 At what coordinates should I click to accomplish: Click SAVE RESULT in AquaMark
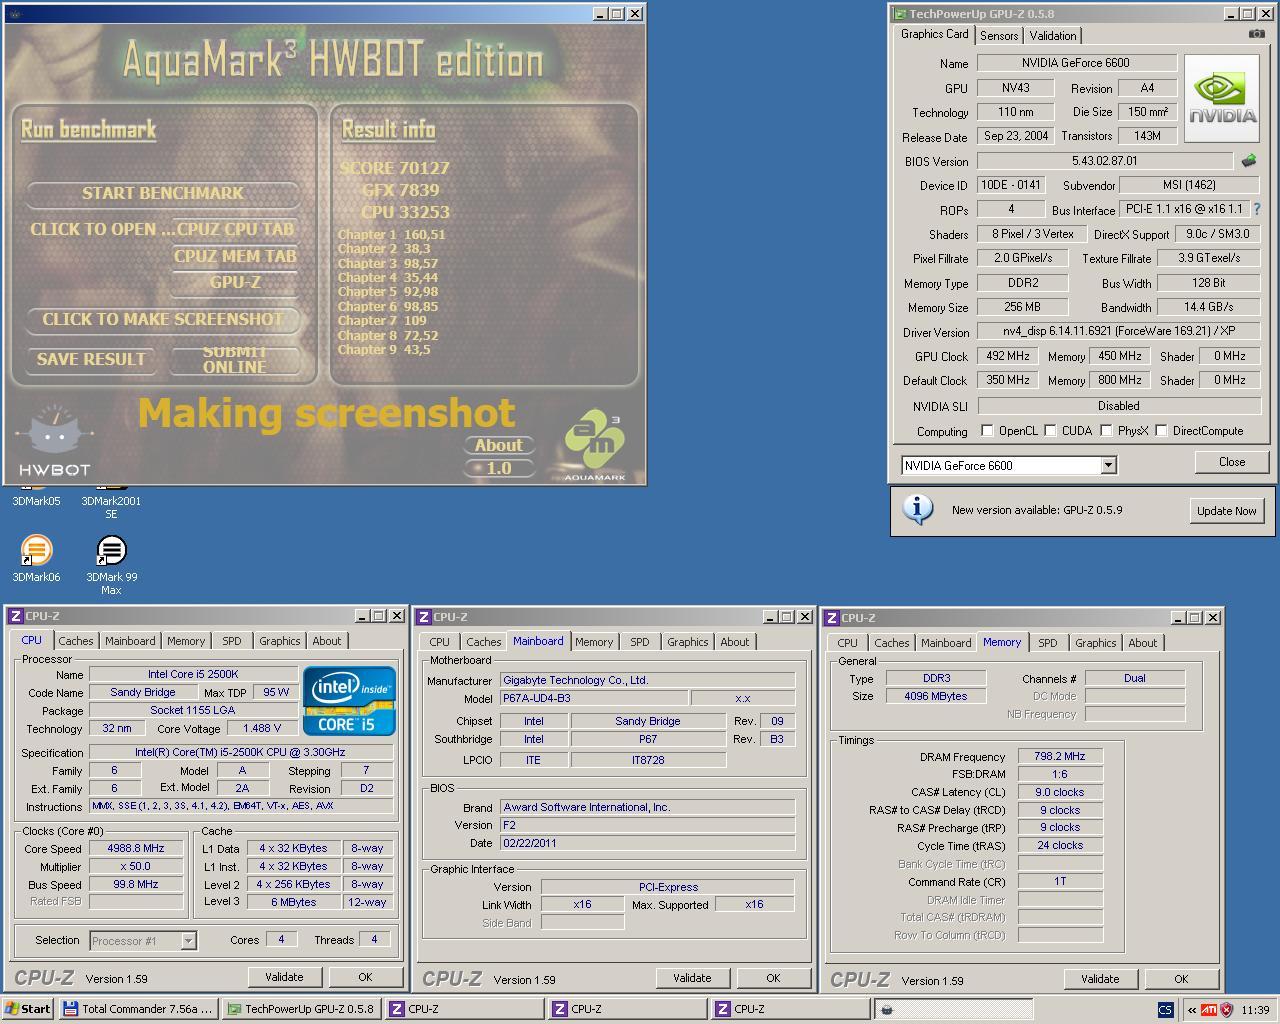click(91, 359)
